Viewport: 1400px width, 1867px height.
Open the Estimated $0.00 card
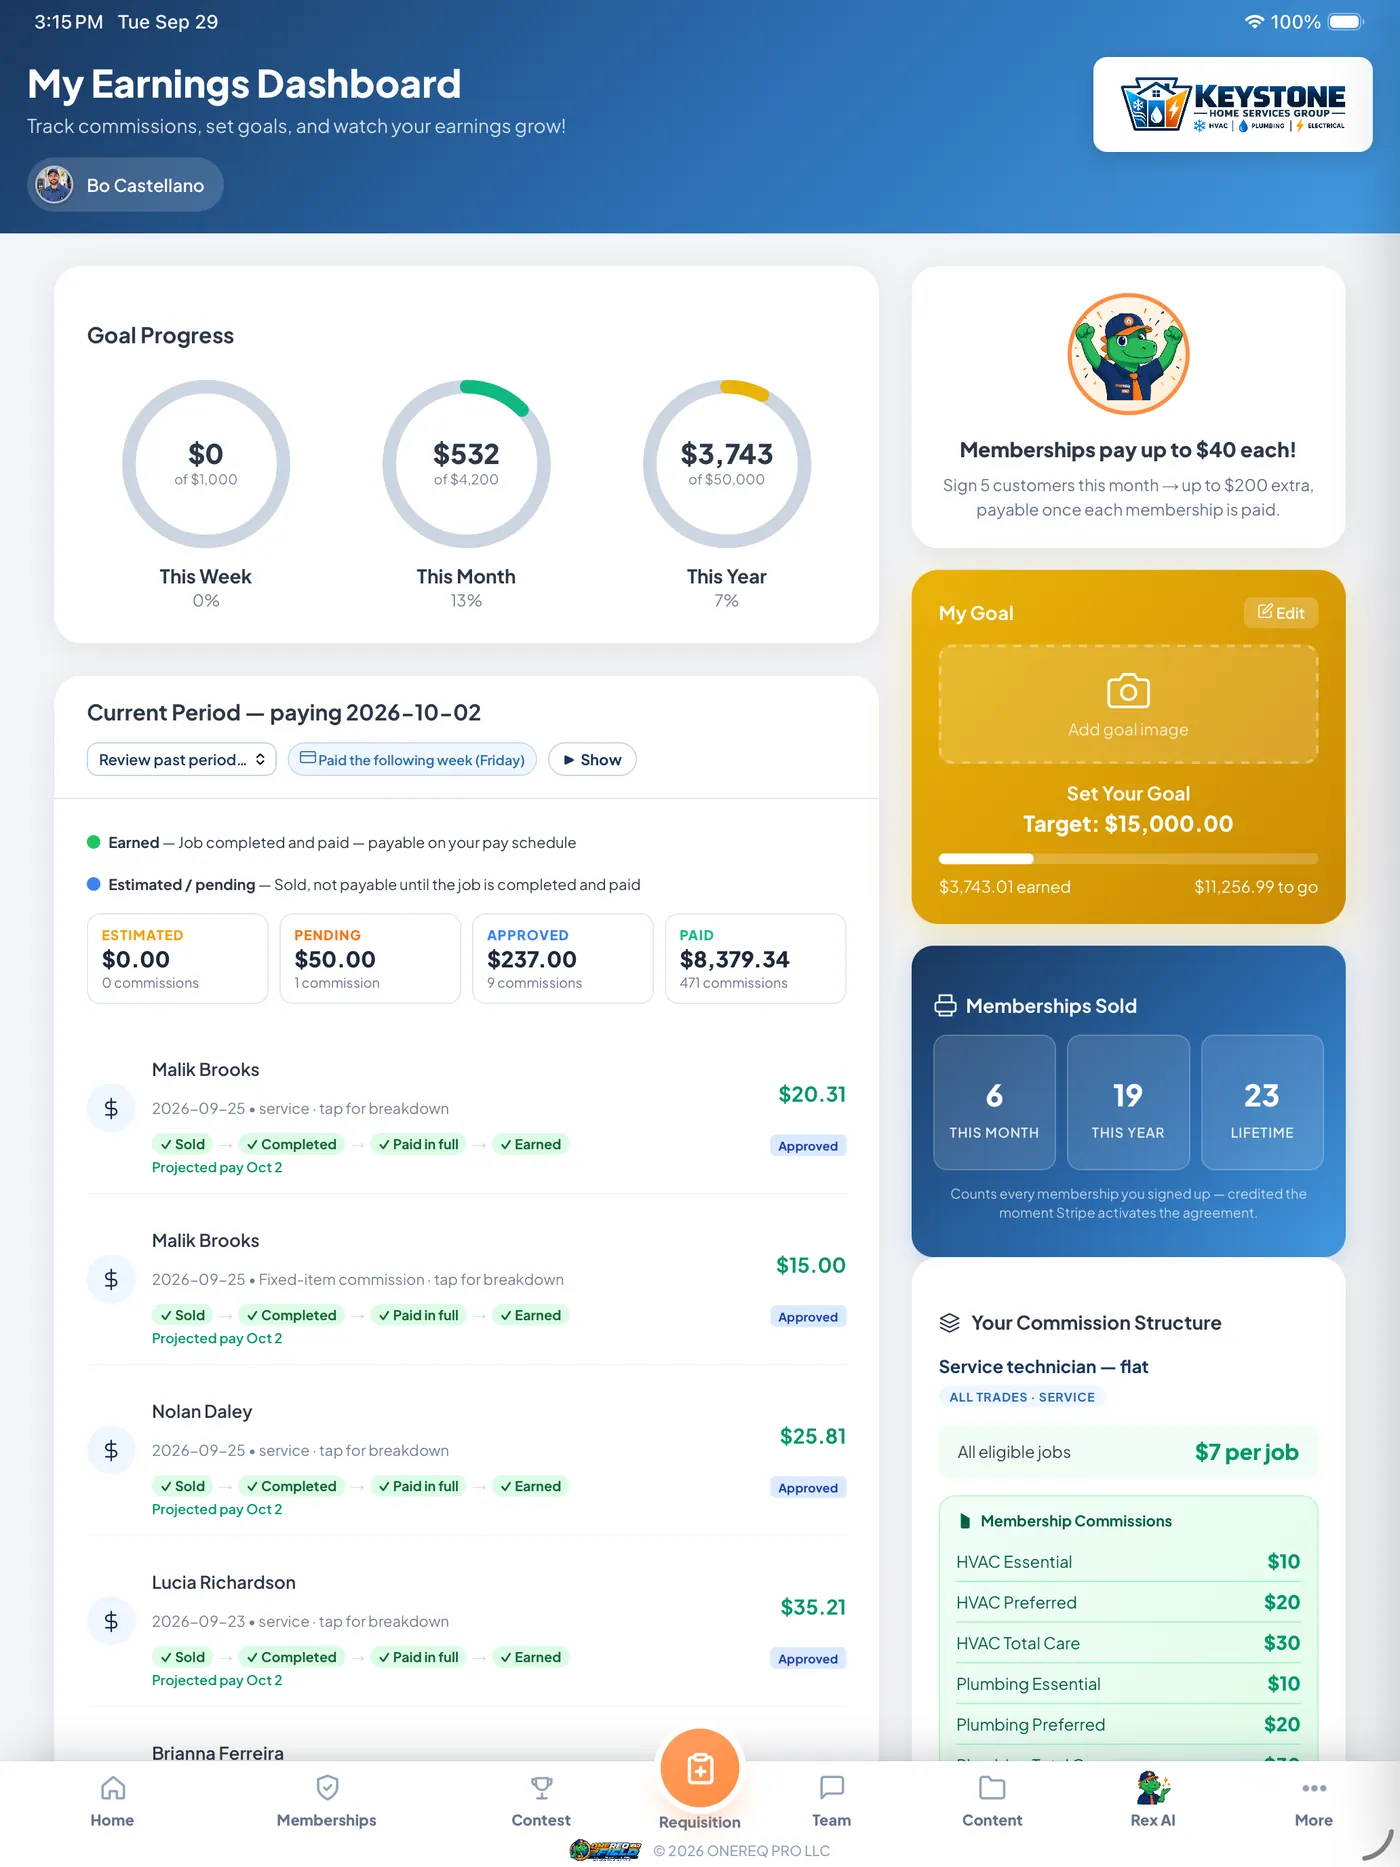point(177,958)
